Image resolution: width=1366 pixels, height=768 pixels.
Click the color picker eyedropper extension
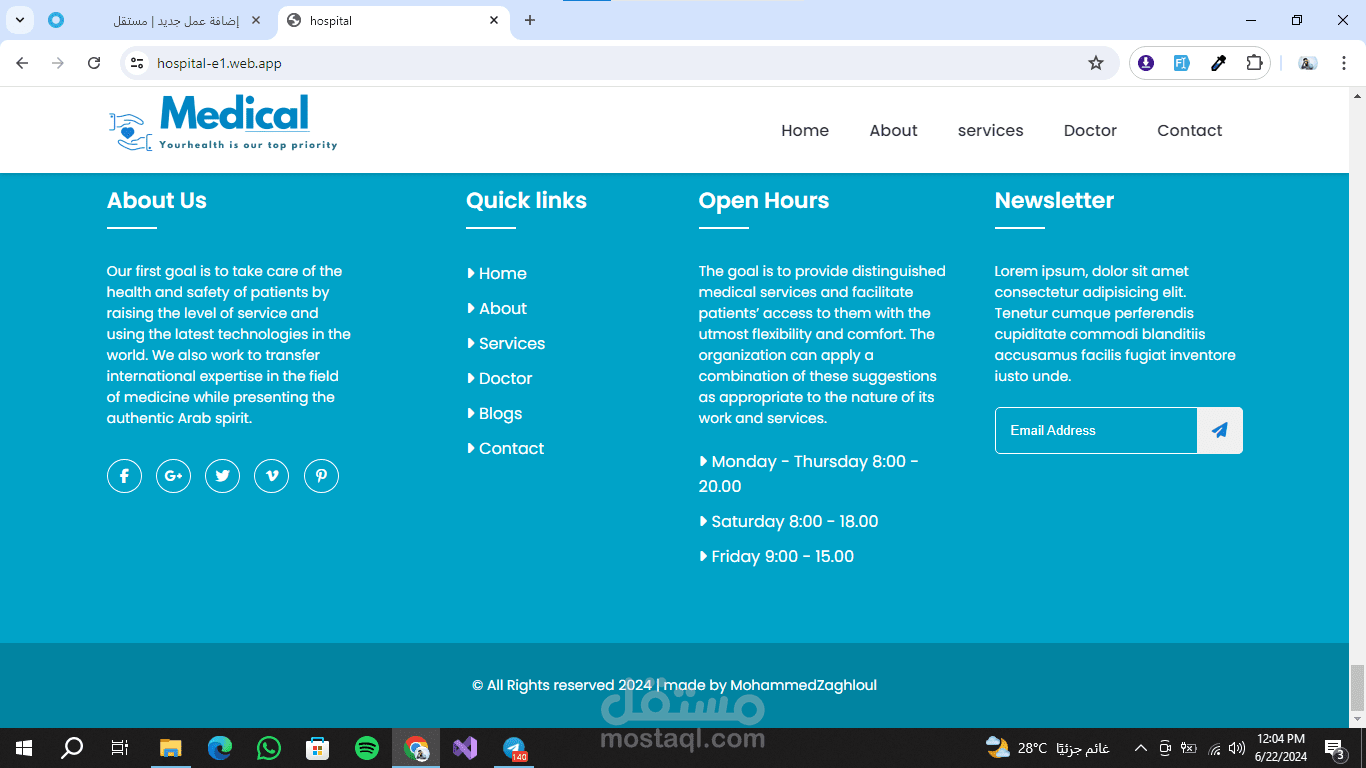(x=1218, y=63)
